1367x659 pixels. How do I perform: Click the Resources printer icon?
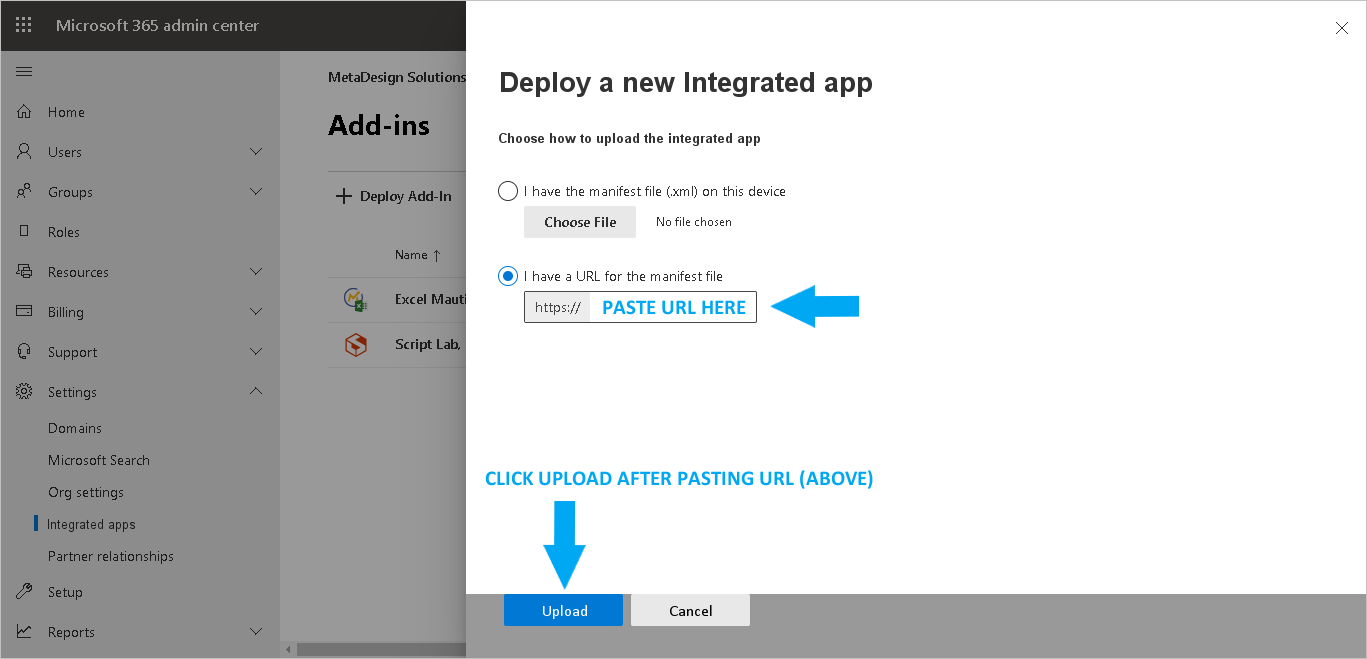pos(24,272)
